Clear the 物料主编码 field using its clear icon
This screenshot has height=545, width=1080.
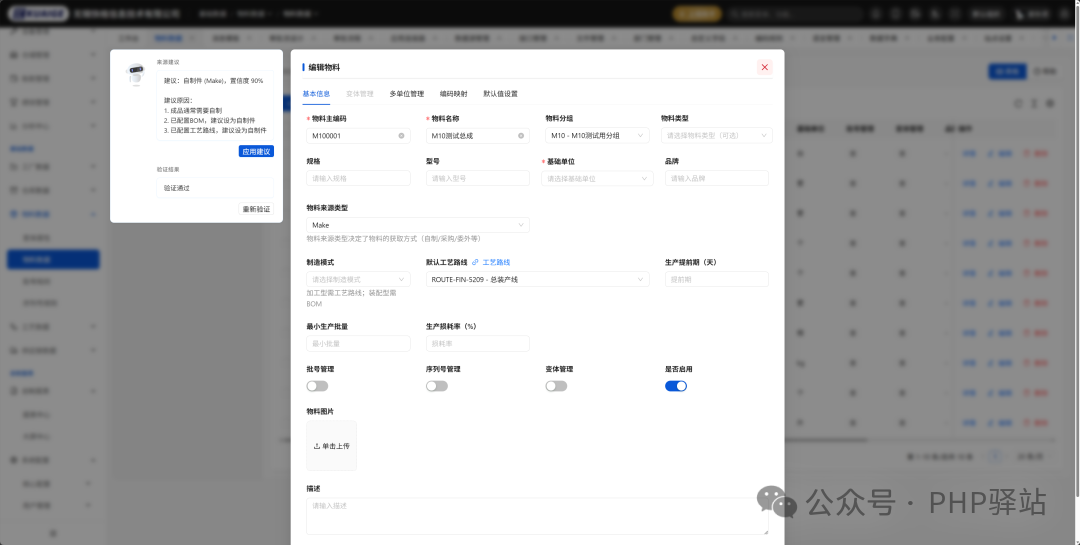pyautogui.click(x=402, y=136)
